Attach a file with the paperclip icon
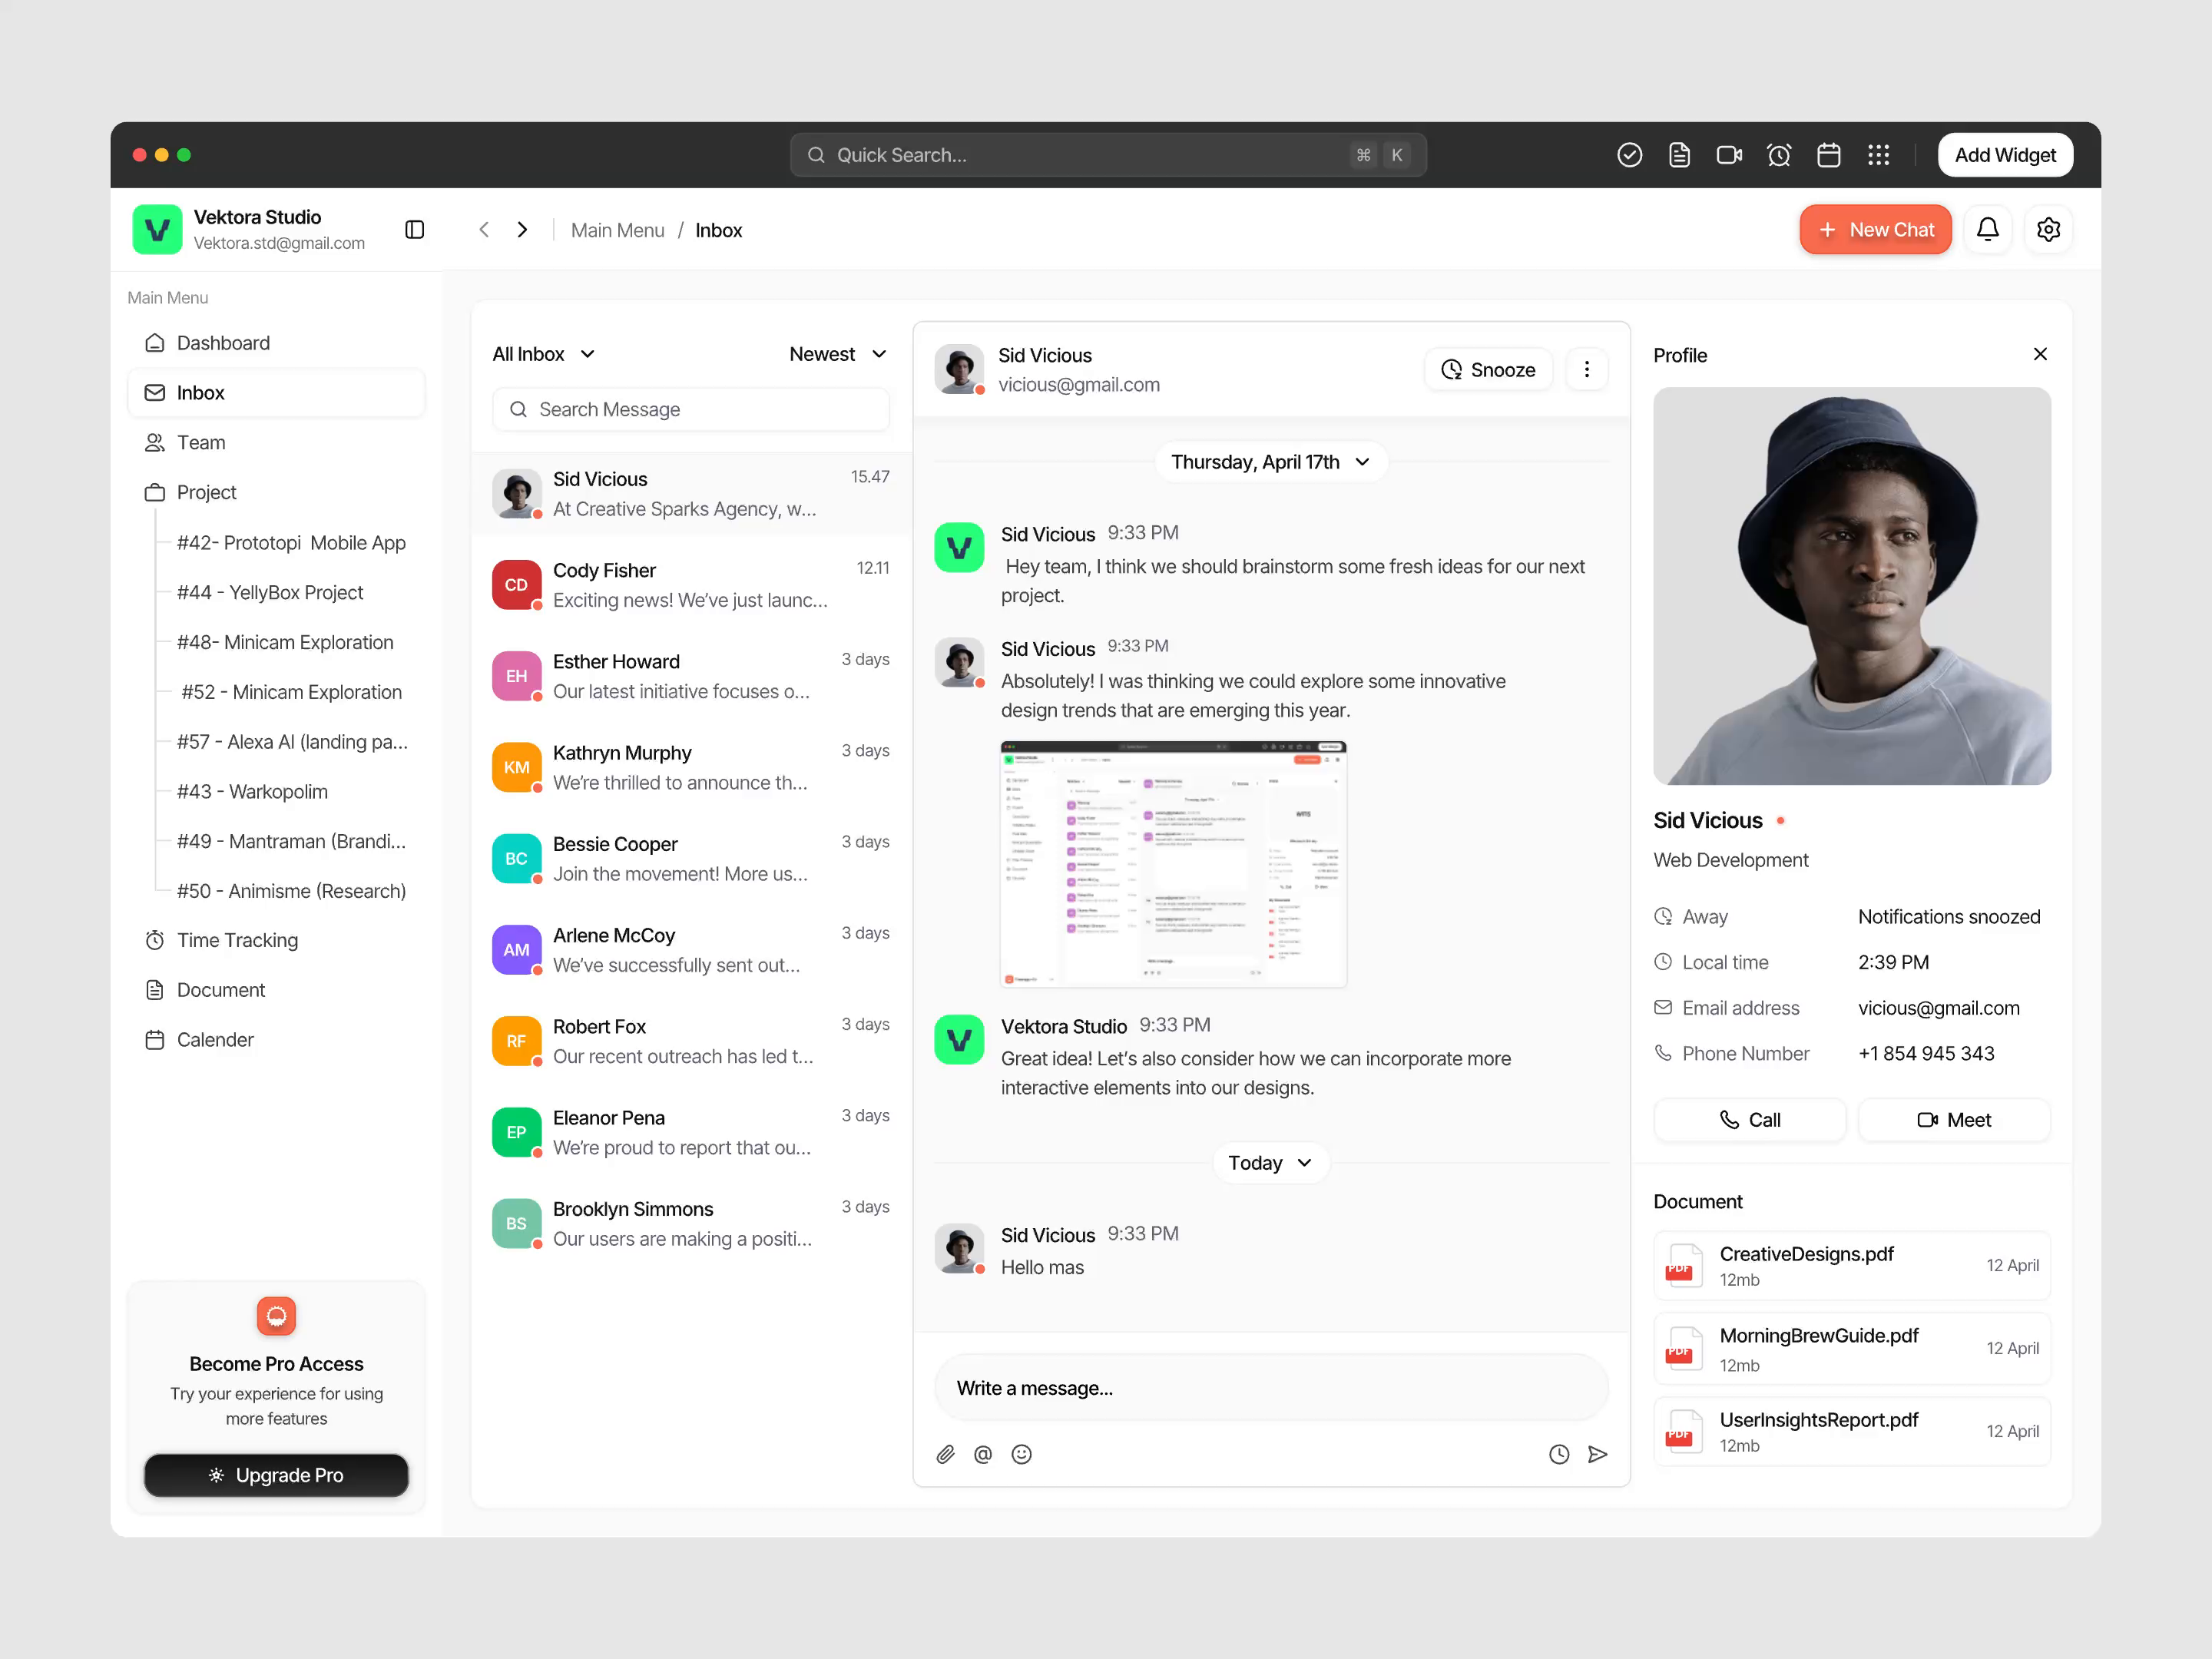 point(945,1454)
